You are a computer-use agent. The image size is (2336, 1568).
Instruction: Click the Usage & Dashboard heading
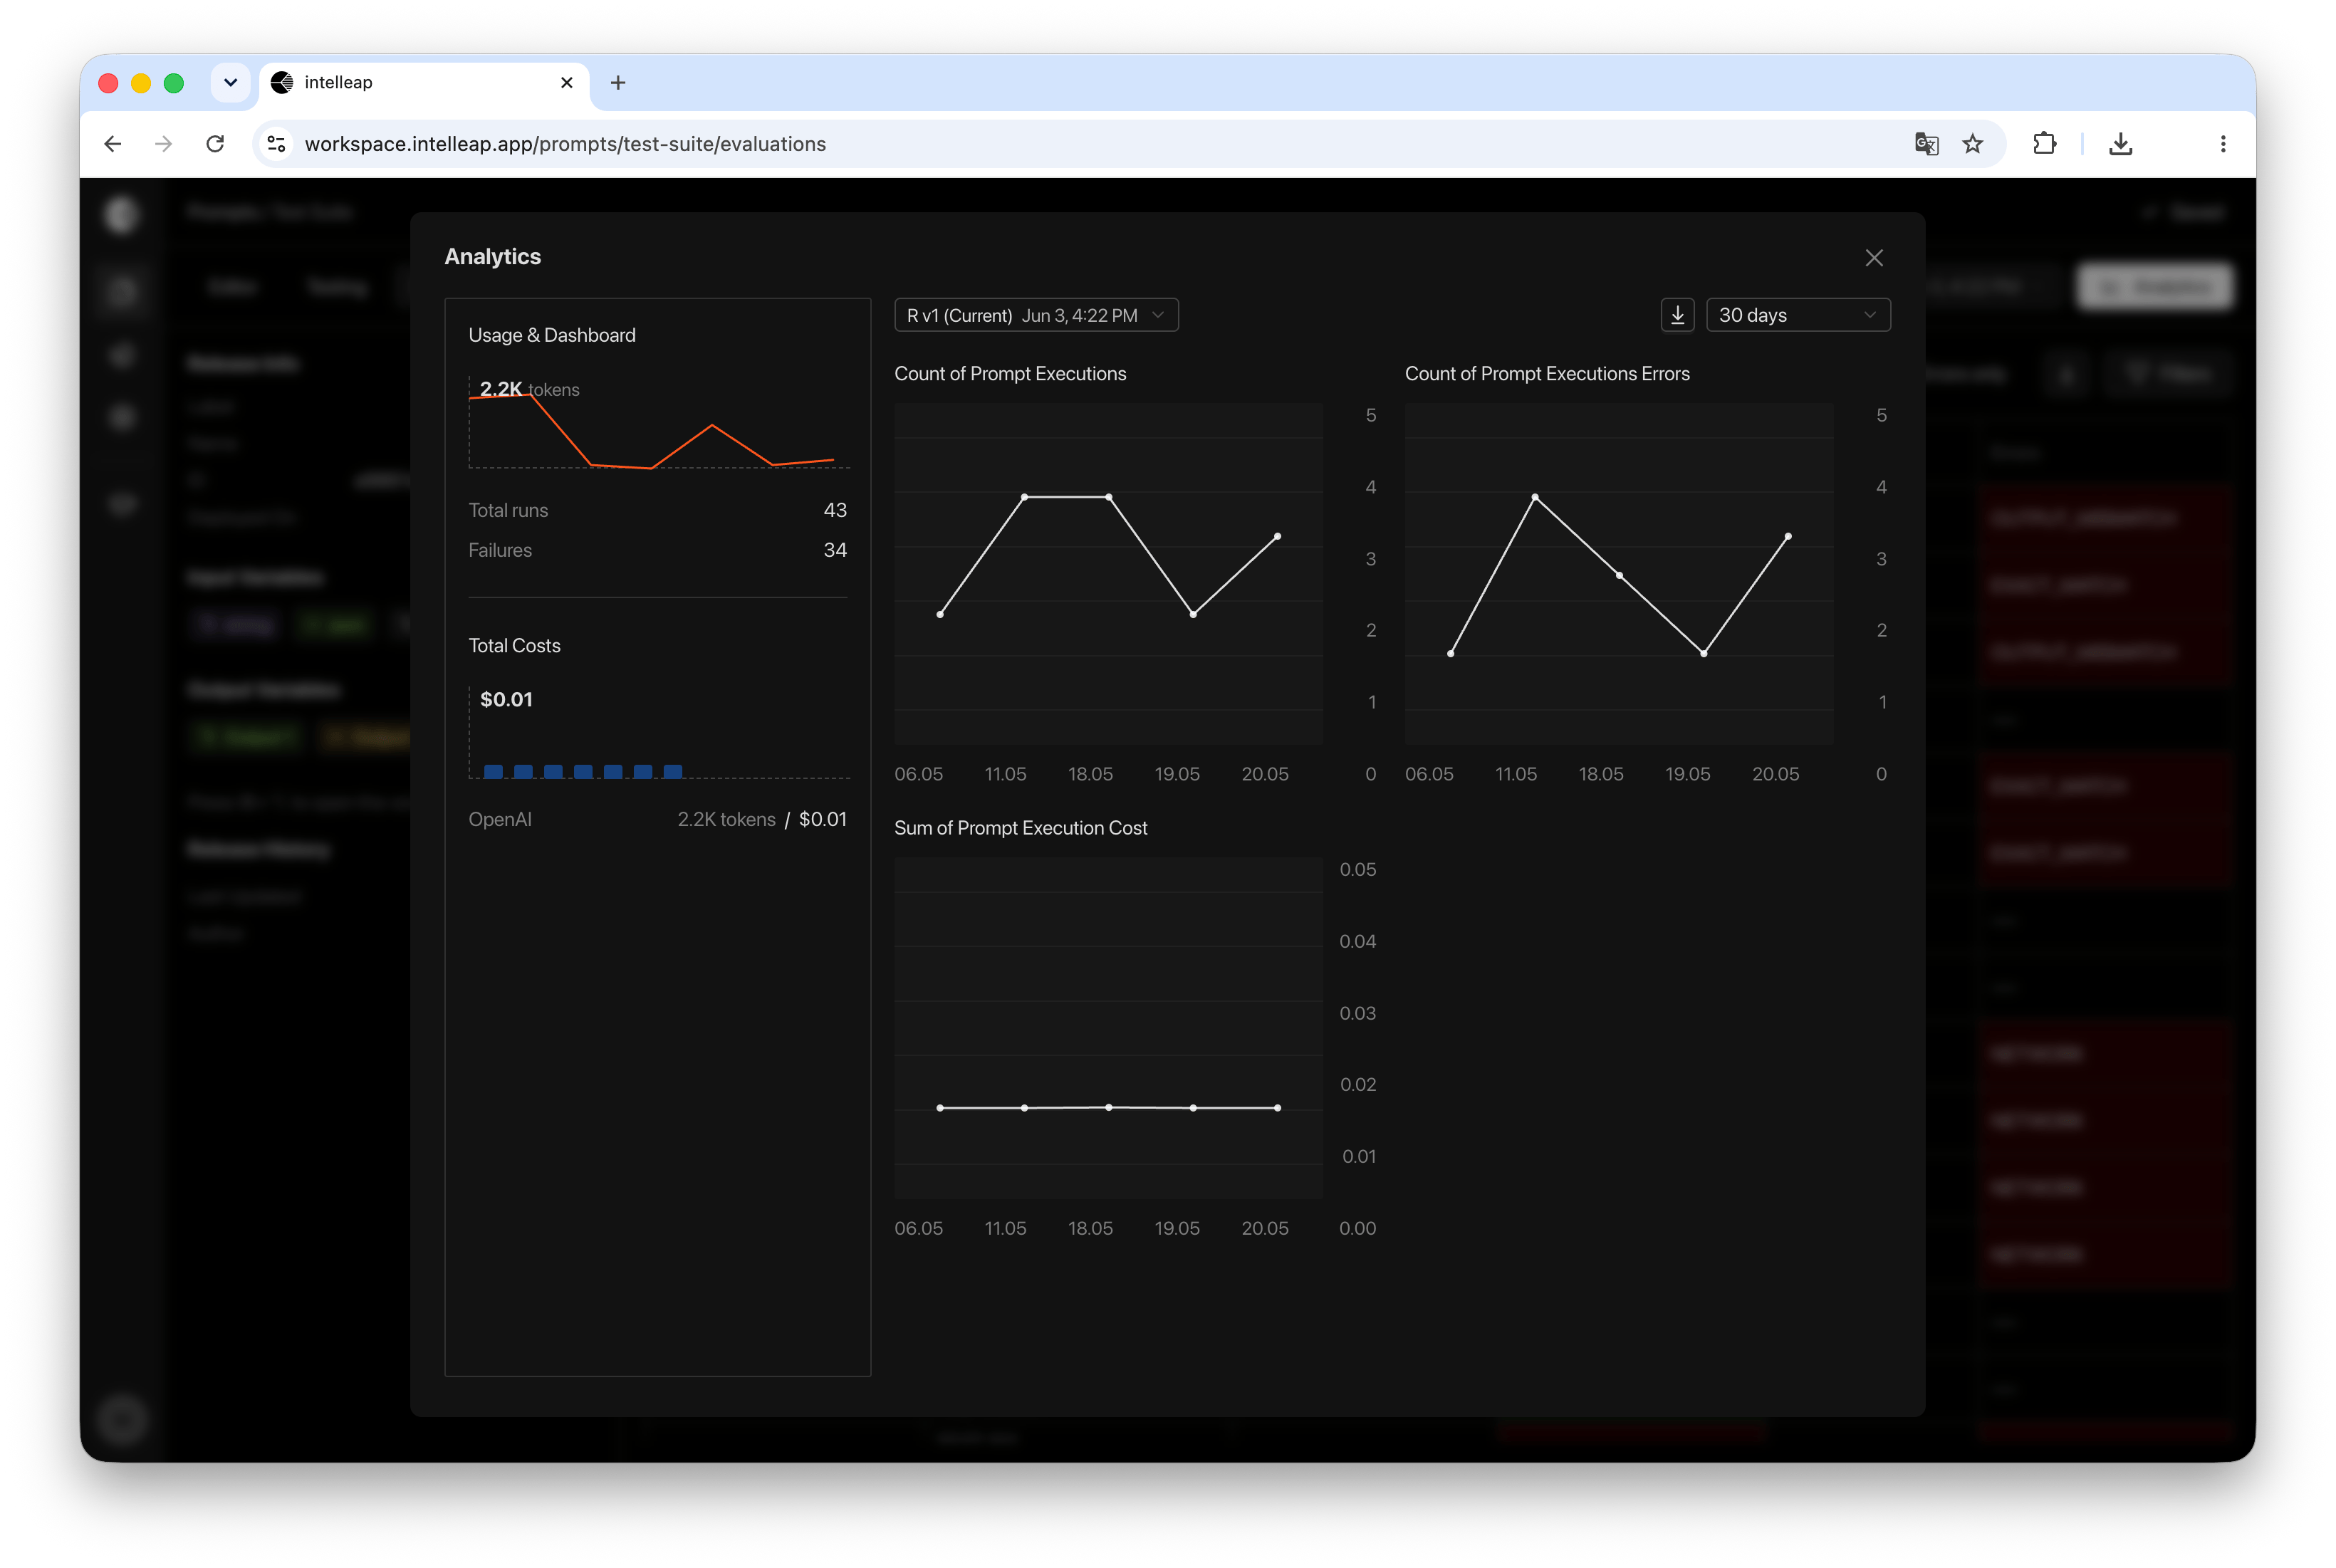pyautogui.click(x=552, y=335)
